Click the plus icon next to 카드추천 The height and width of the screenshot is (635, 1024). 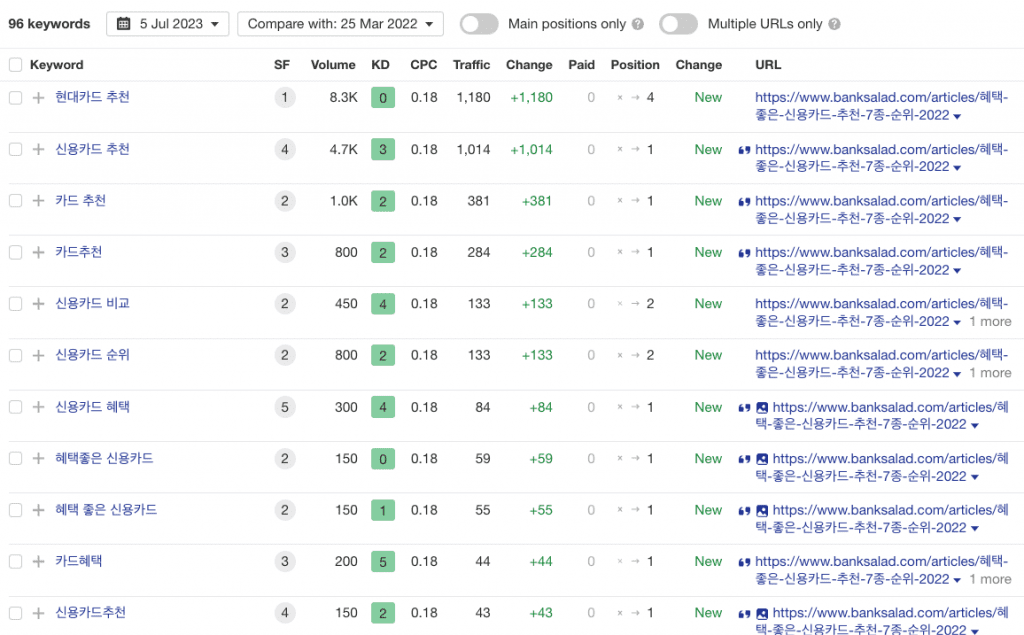(x=39, y=252)
